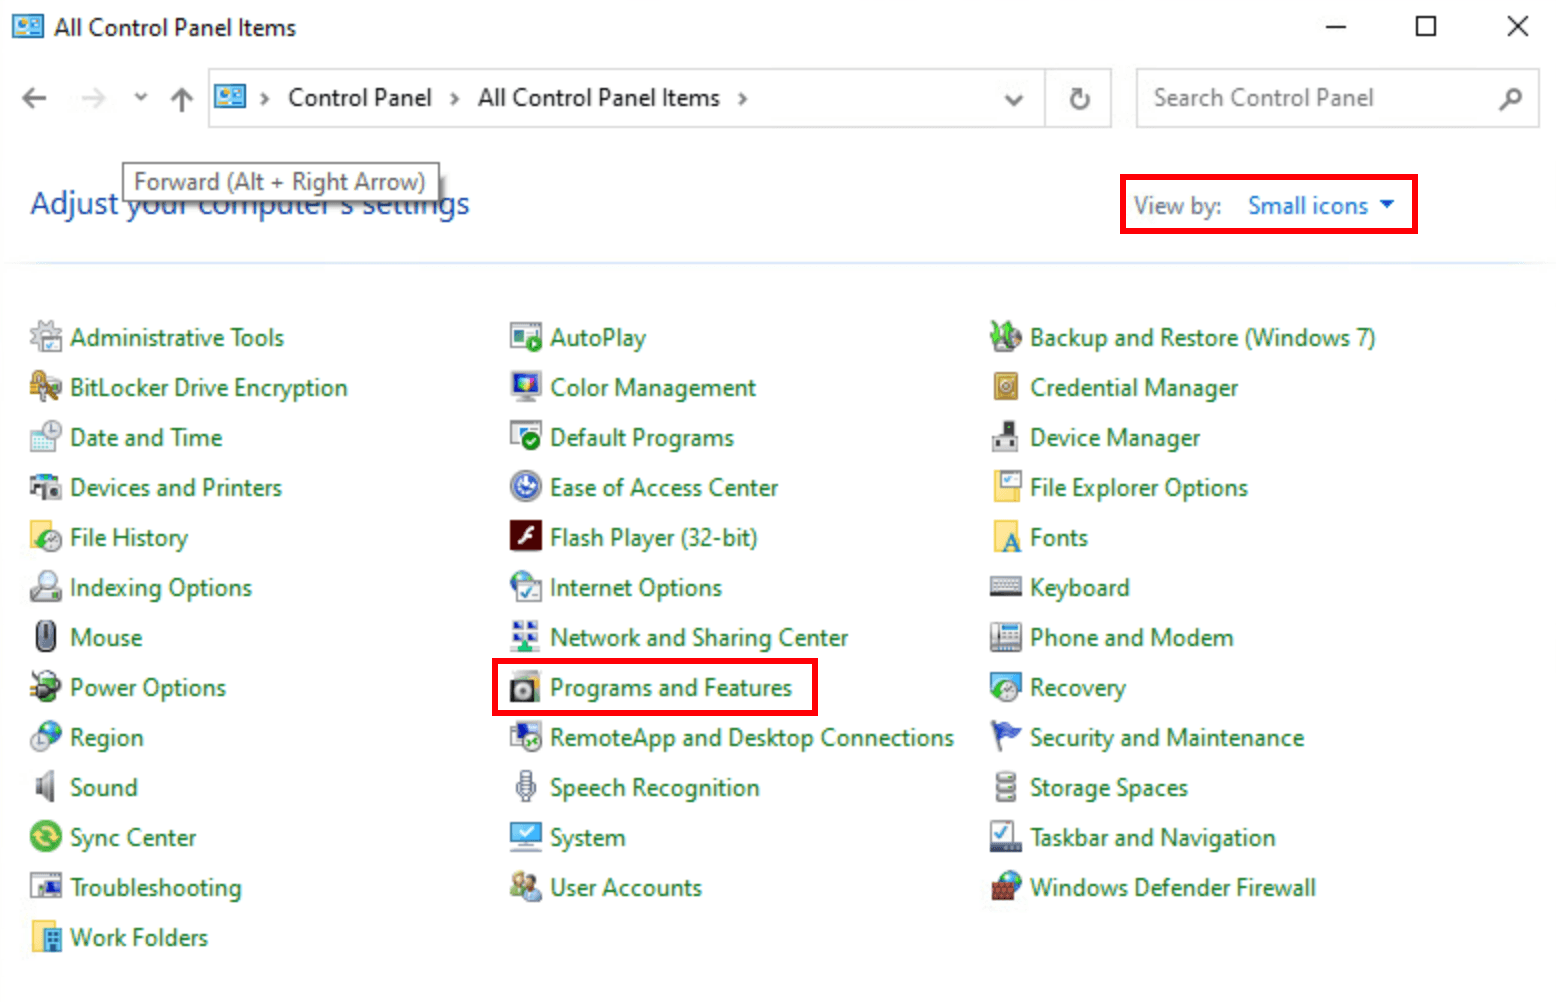Open Backup and Restore (Windows 7)
Screen dimensions: 1556x1002
[x=1202, y=337]
